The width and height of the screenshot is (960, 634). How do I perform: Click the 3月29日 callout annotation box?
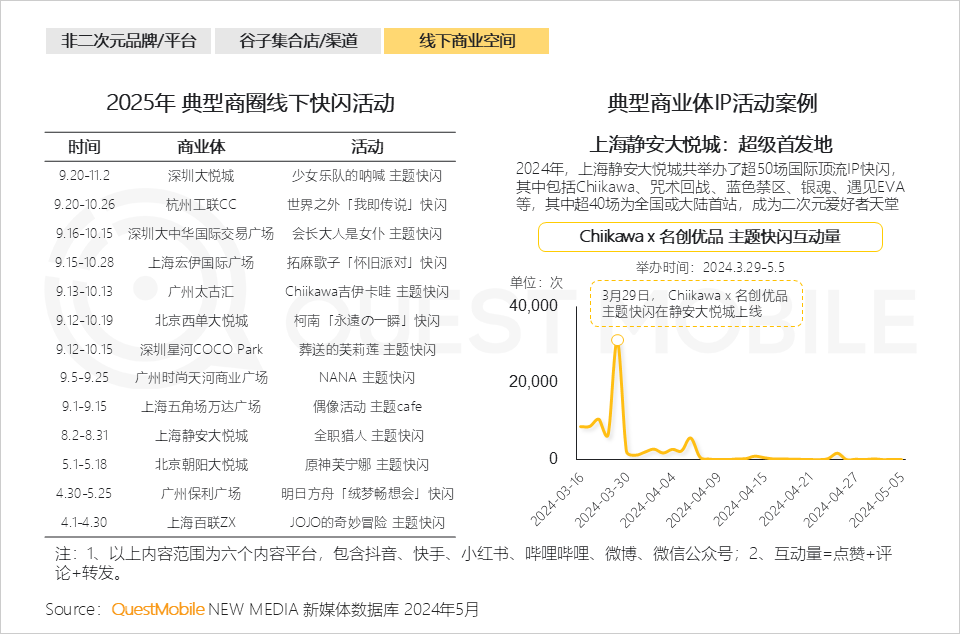(x=695, y=304)
